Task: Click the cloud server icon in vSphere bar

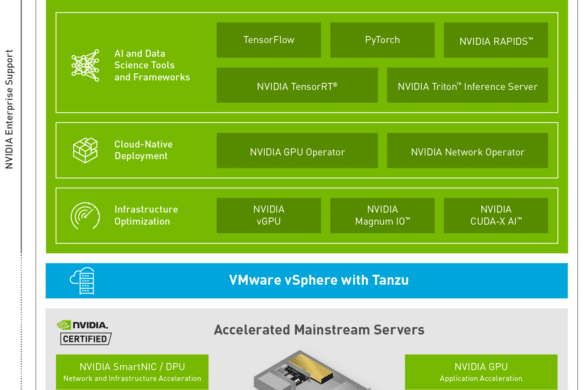Action: coord(82,281)
